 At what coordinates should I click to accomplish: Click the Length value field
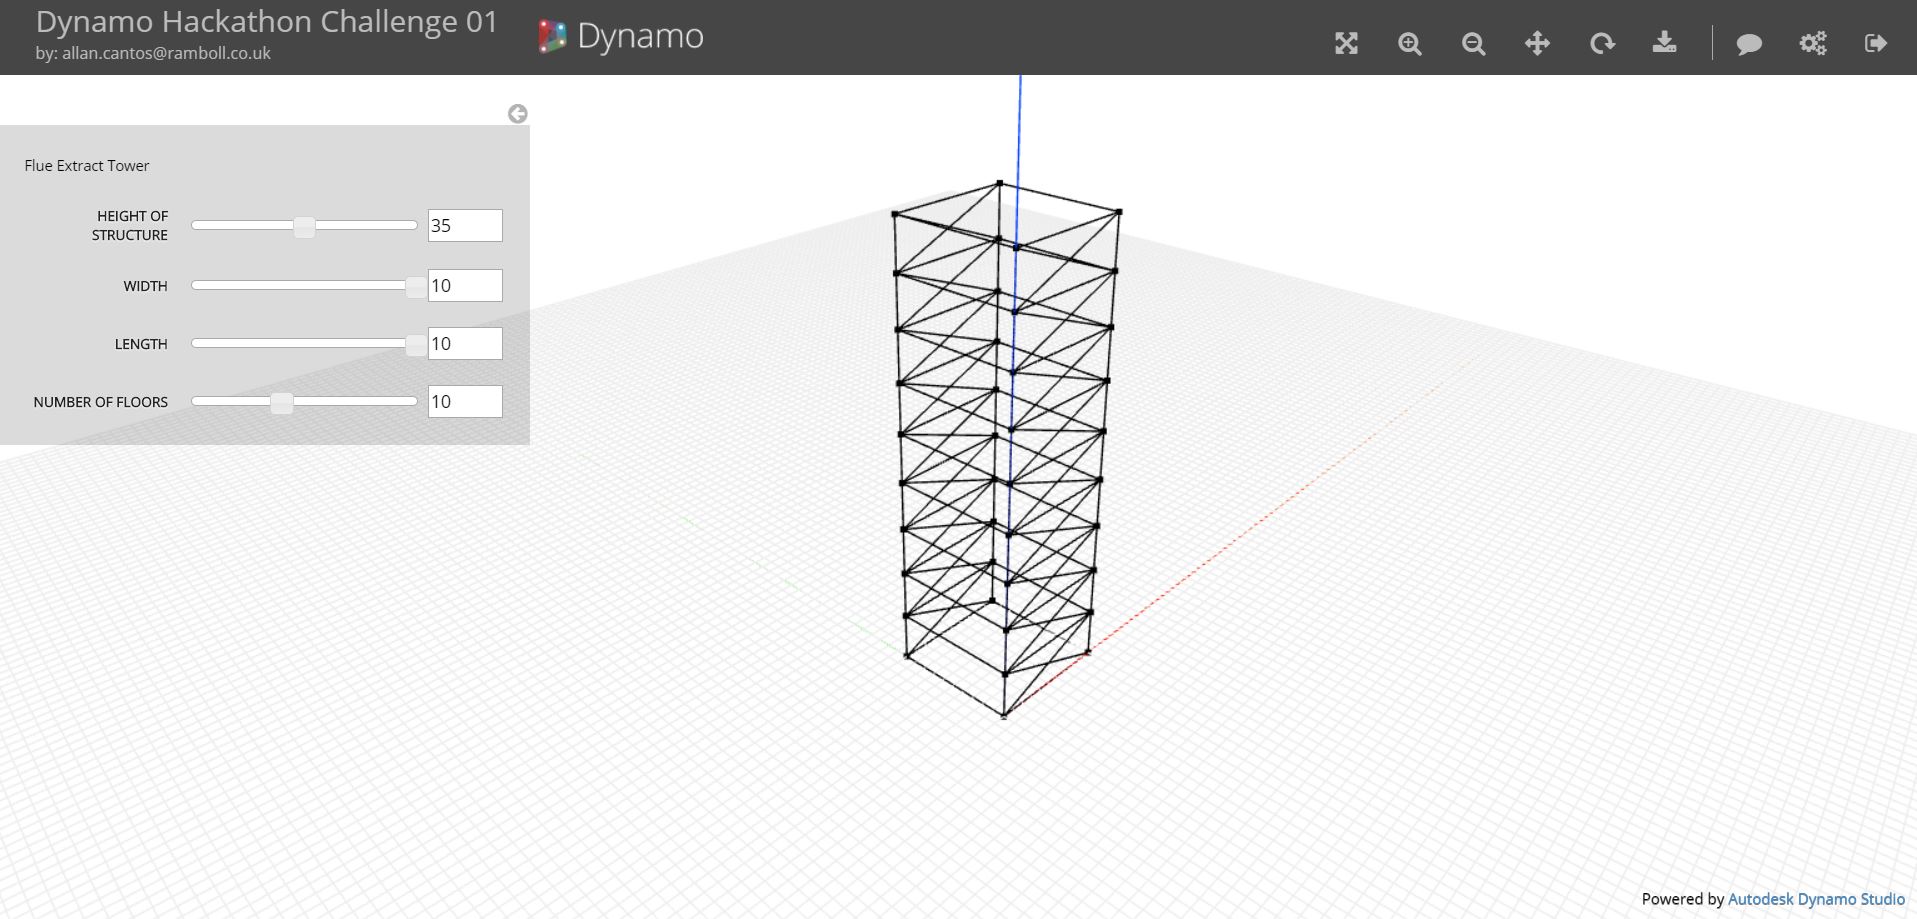click(465, 344)
